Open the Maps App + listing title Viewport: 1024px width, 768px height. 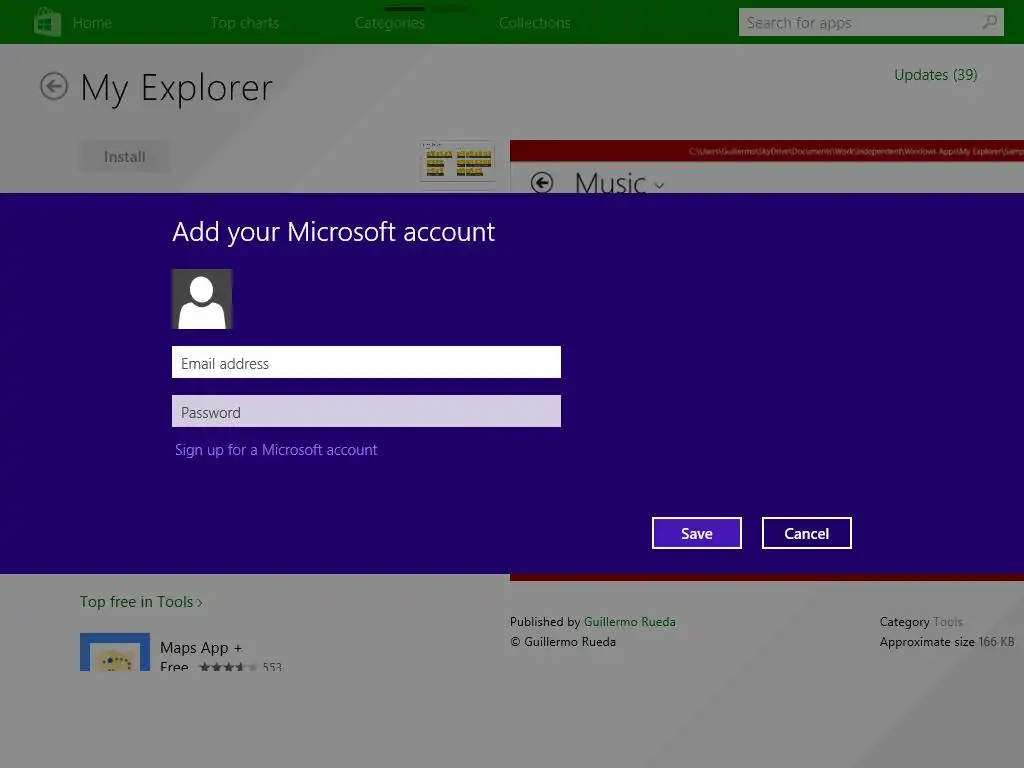(x=201, y=648)
